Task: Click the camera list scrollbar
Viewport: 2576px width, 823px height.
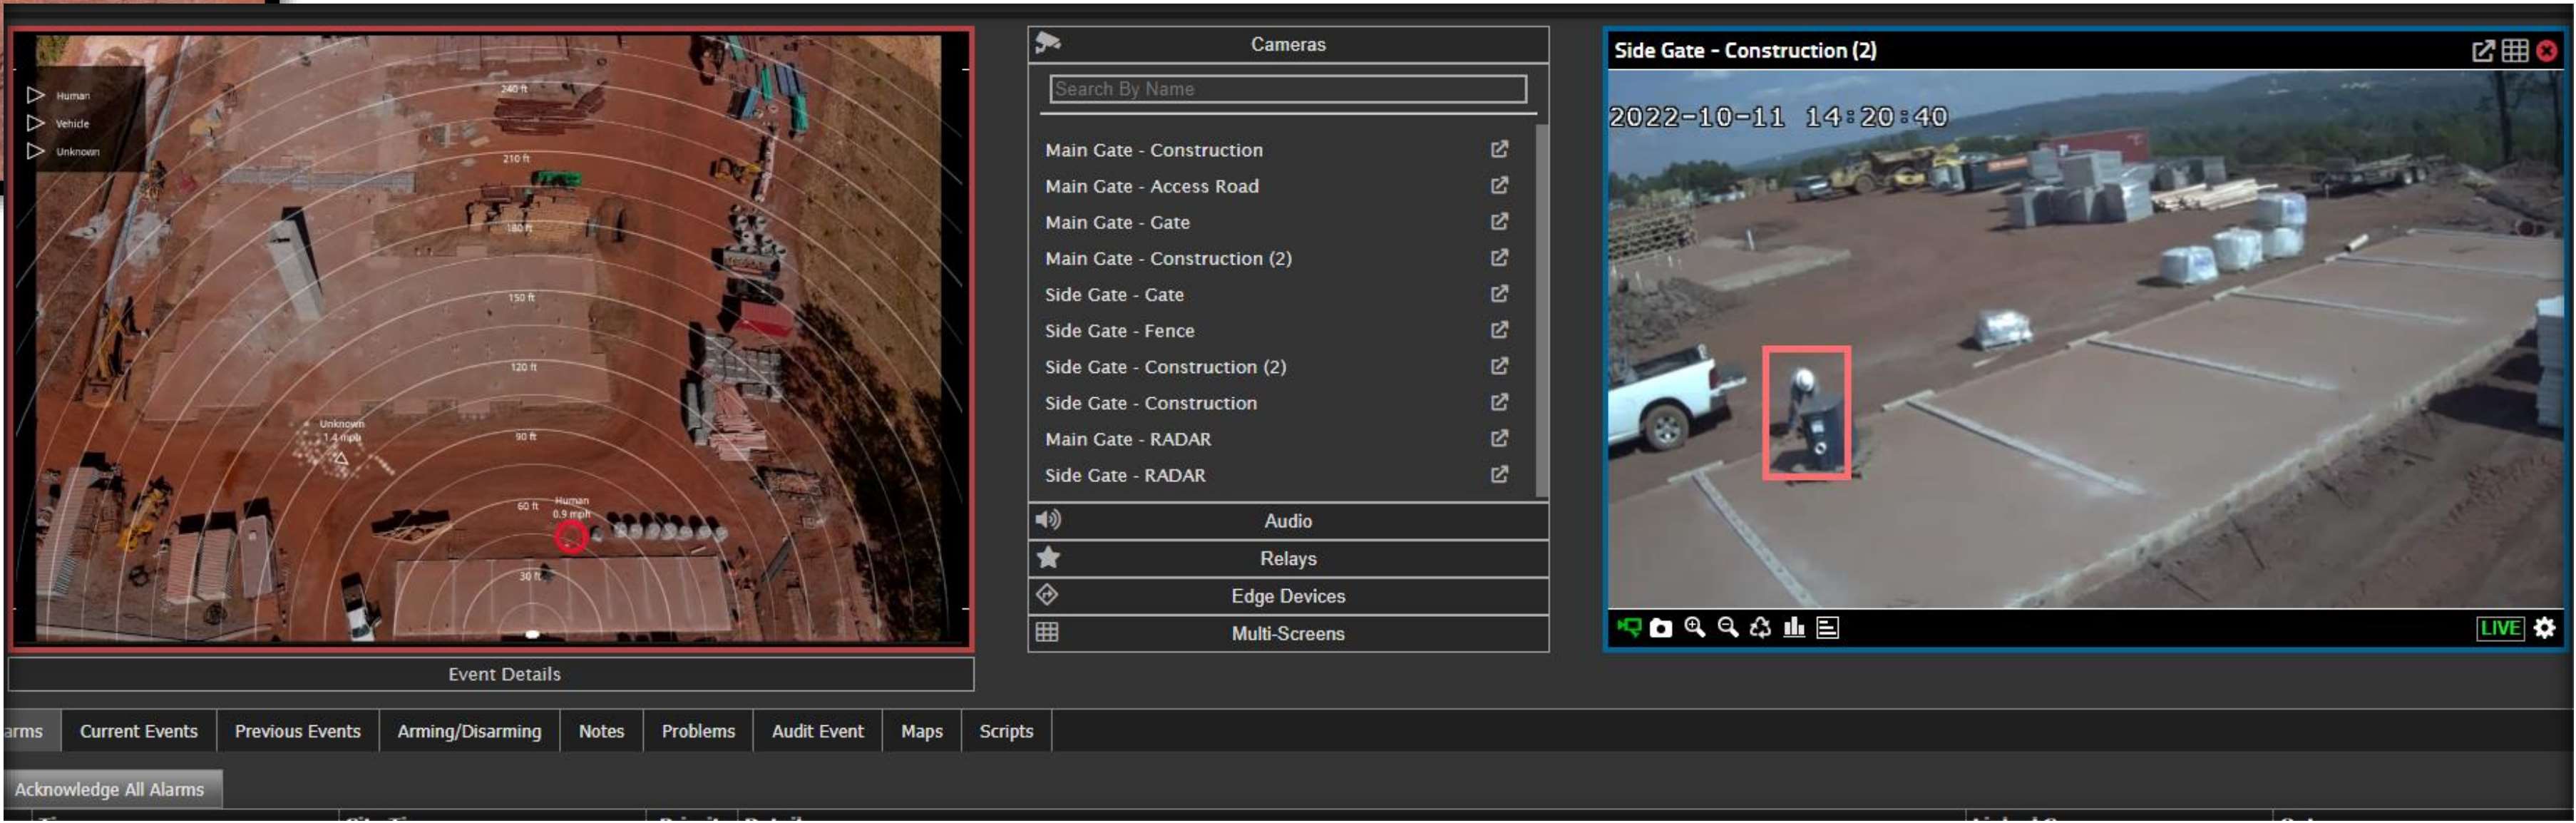Action: tap(1543, 310)
